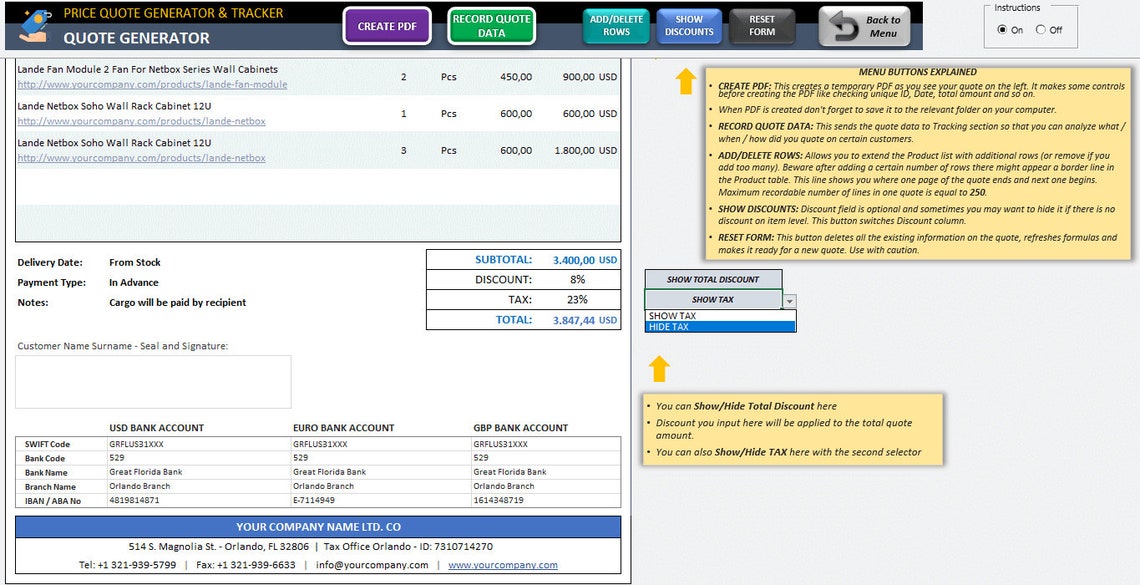Open the SHOW TAX dropdown arrow

point(789,299)
